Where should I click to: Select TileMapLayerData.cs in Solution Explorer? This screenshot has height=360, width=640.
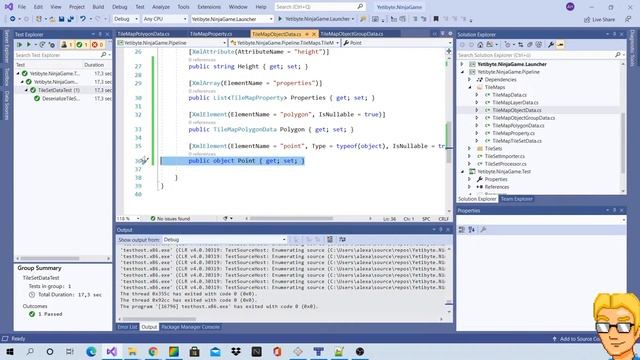point(515,102)
